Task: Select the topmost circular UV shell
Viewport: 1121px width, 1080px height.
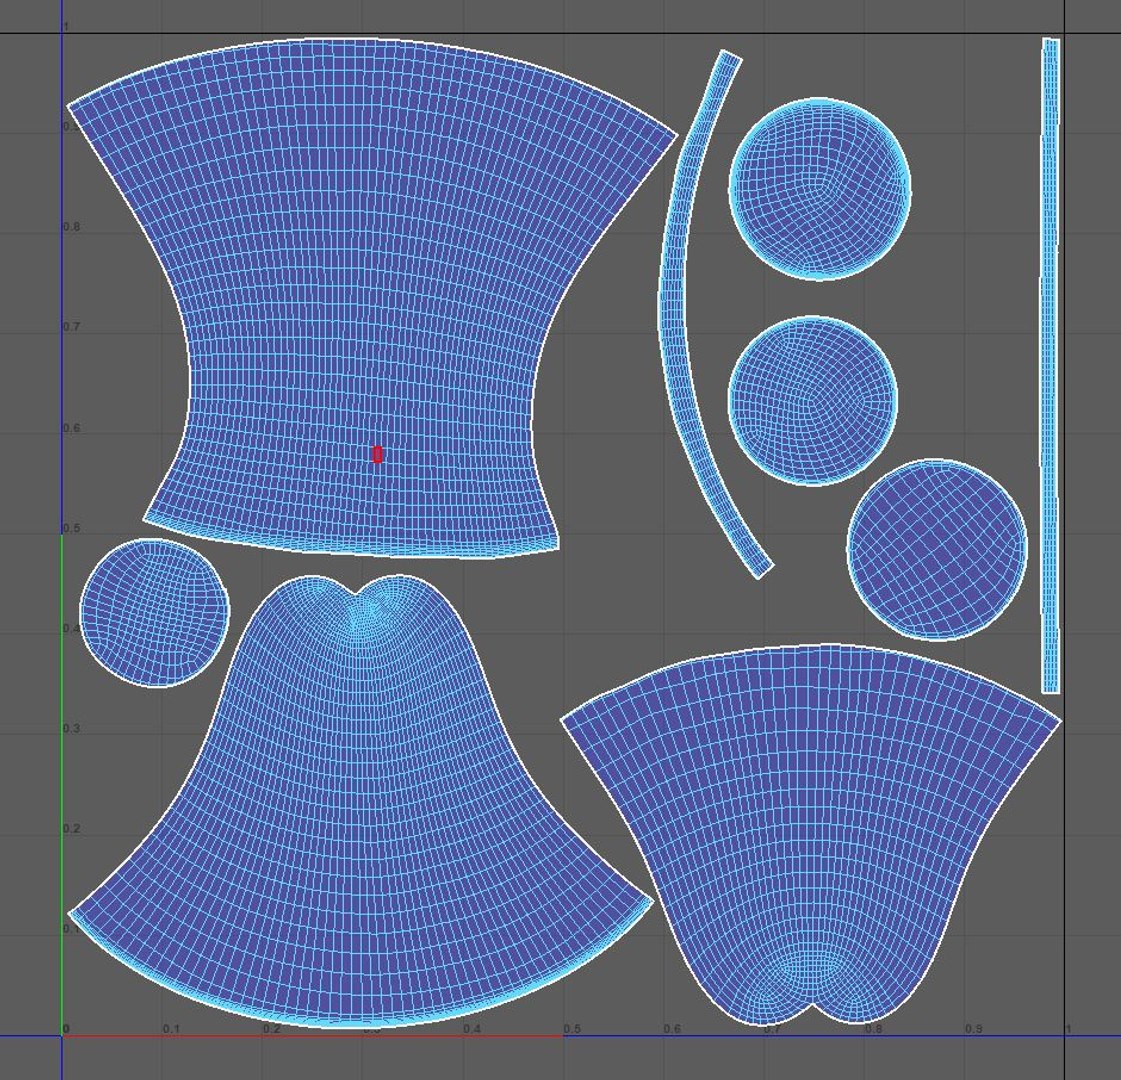Action: click(x=820, y=189)
